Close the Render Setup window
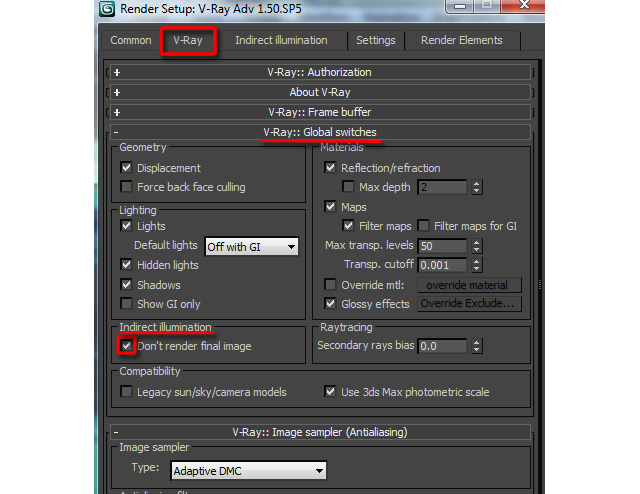Image resolution: width=640 pixels, height=494 pixels. 523,6
